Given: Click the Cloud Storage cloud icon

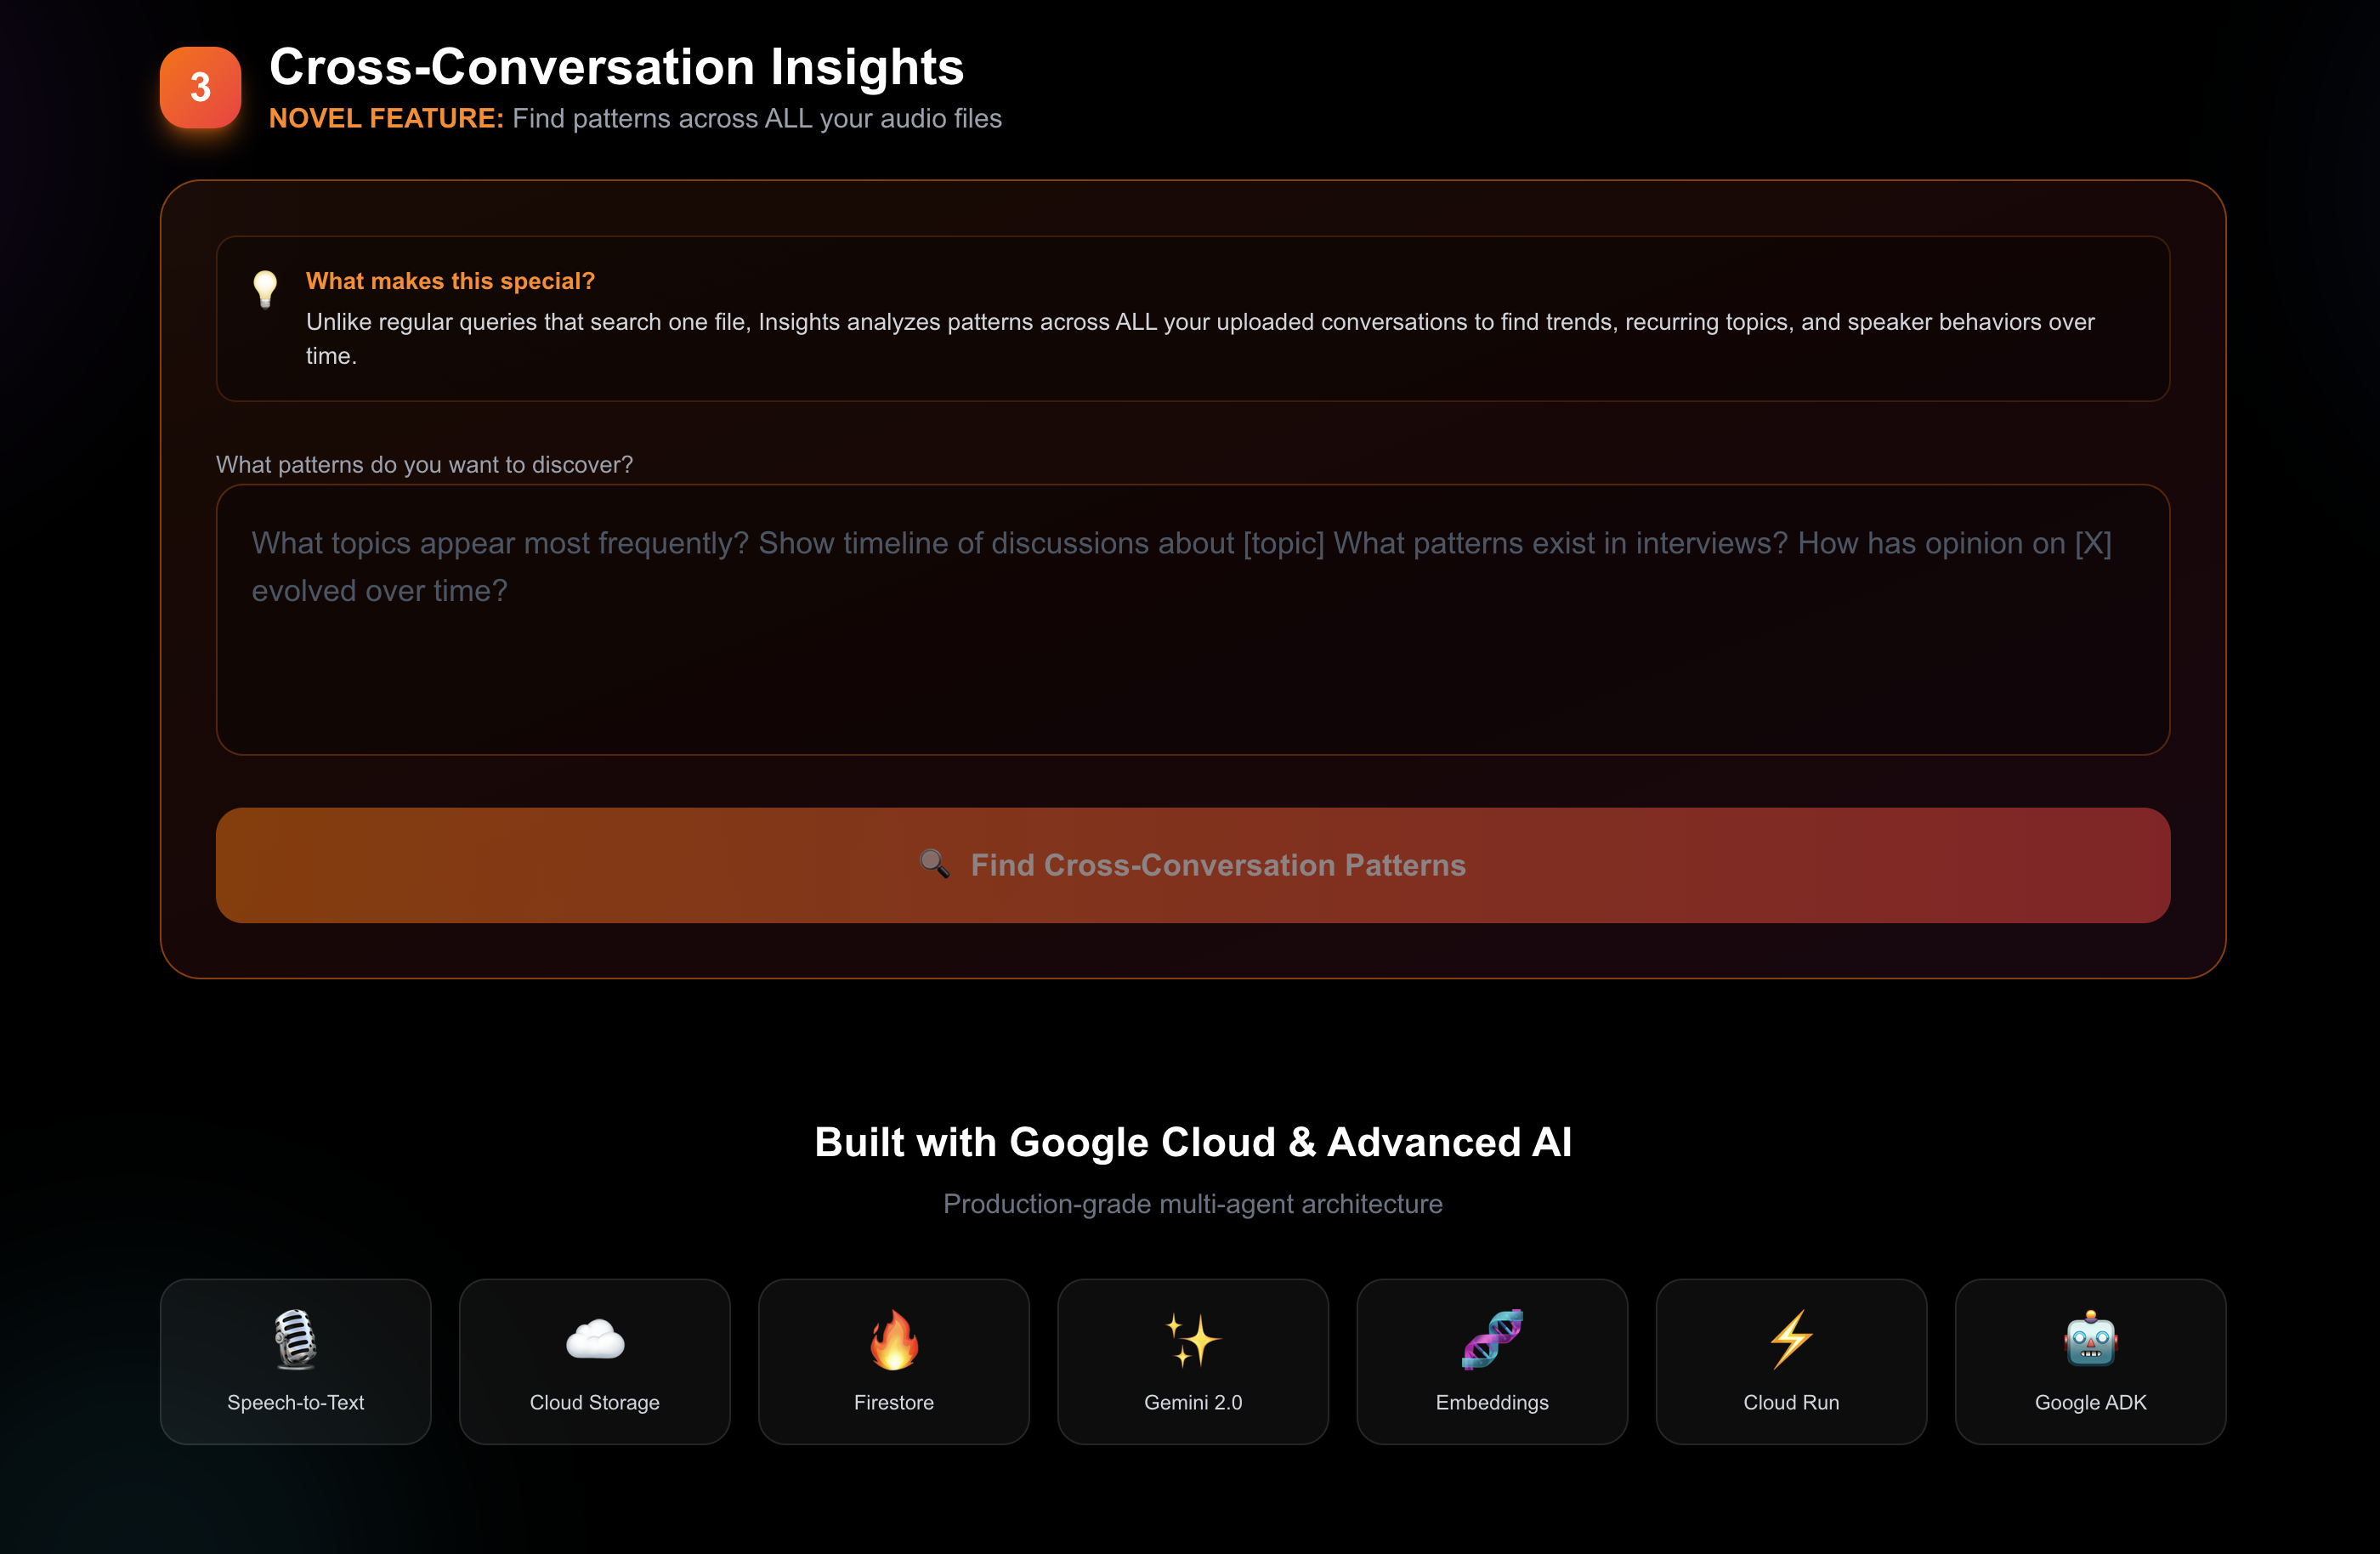Looking at the screenshot, I should click(x=594, y=1340).
